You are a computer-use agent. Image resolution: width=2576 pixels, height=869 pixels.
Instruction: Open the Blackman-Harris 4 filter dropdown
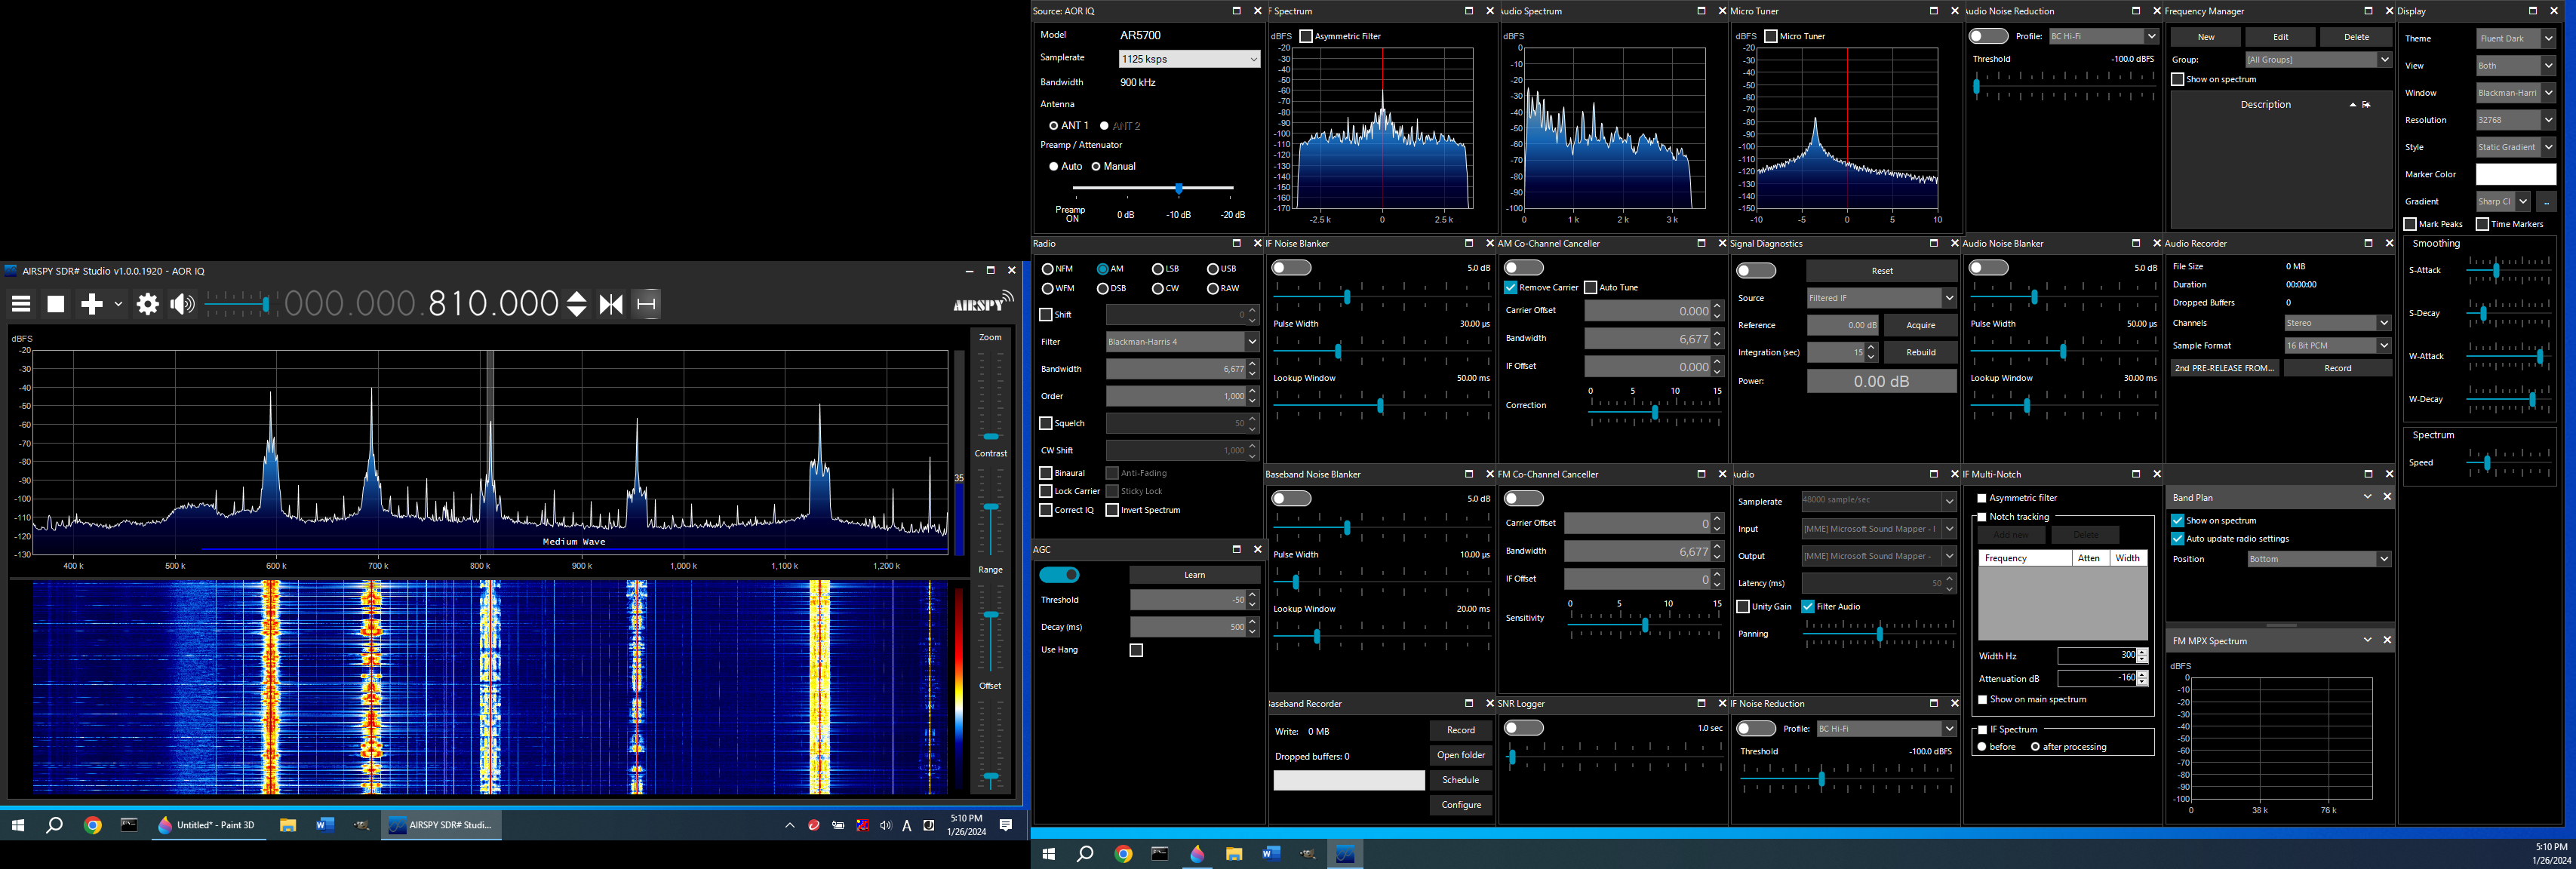pyautogui.click(x=1181, y=342)
